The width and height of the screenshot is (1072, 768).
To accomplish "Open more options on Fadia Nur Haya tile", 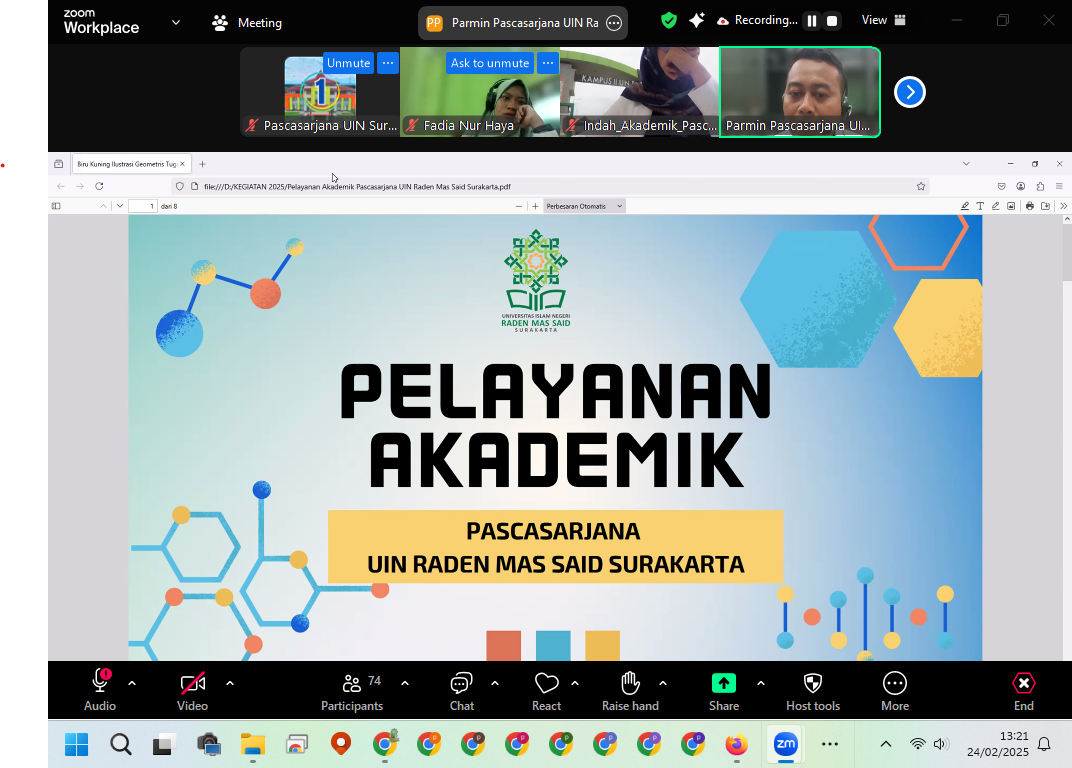I will (x=548, y=63).
